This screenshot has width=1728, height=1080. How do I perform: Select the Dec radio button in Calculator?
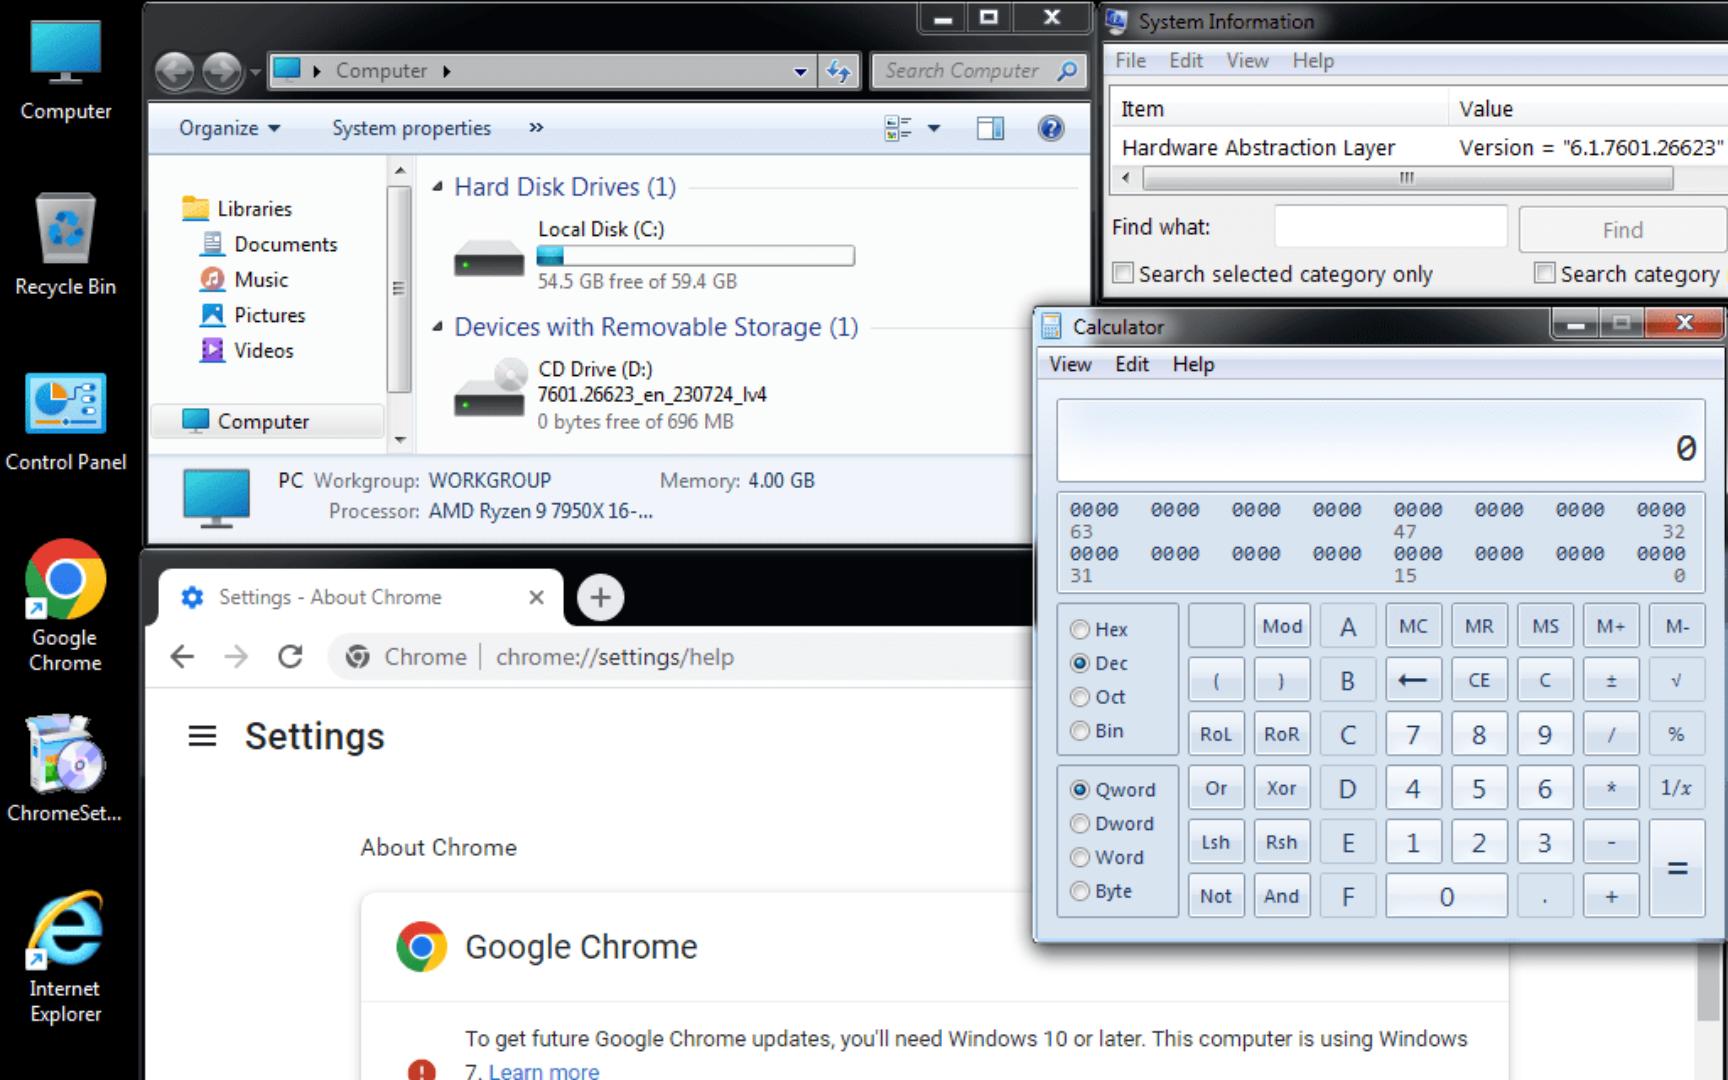click(1080, 663)
